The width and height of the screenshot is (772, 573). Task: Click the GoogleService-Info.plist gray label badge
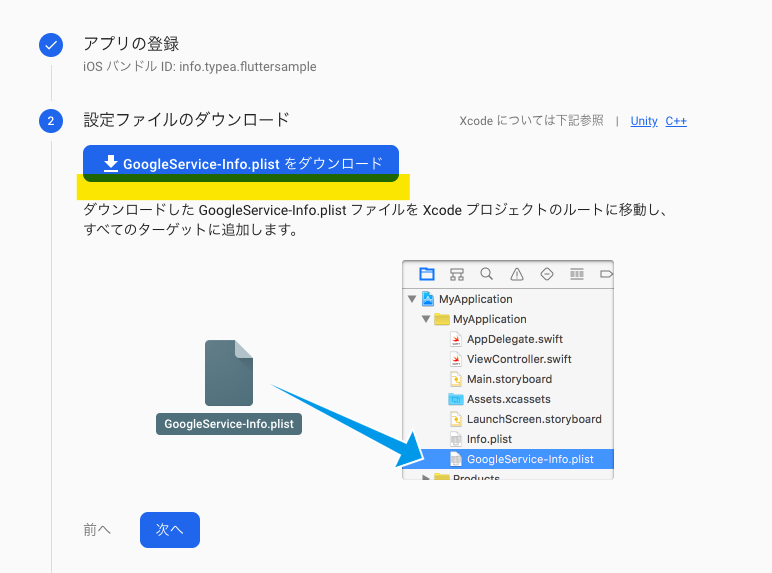229,424
